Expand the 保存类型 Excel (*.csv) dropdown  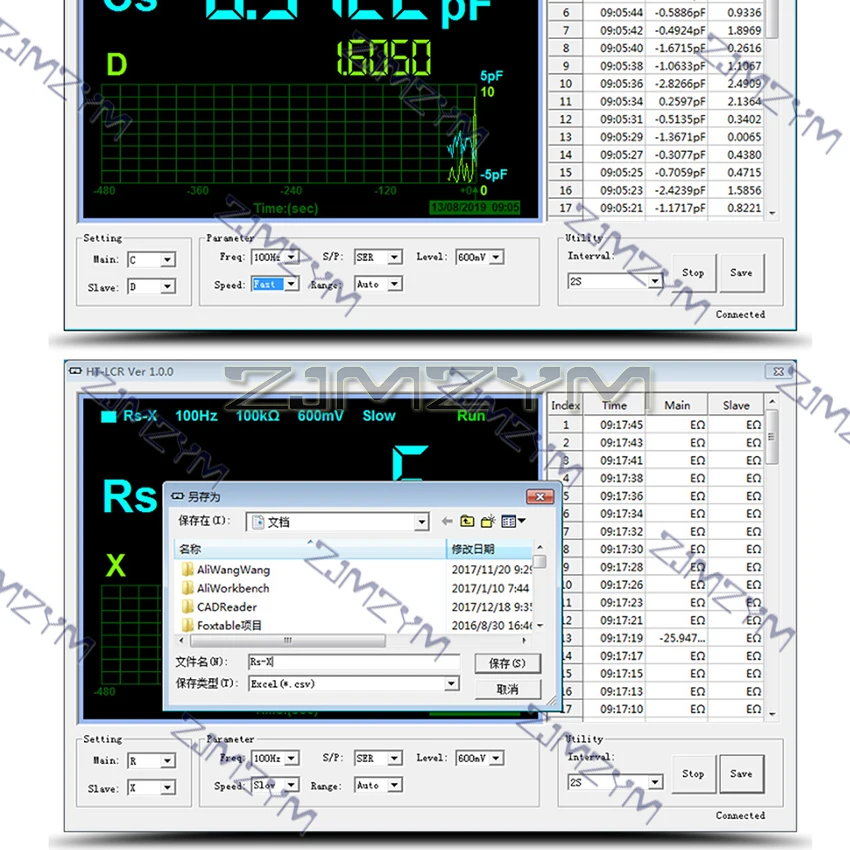(451, 684)
